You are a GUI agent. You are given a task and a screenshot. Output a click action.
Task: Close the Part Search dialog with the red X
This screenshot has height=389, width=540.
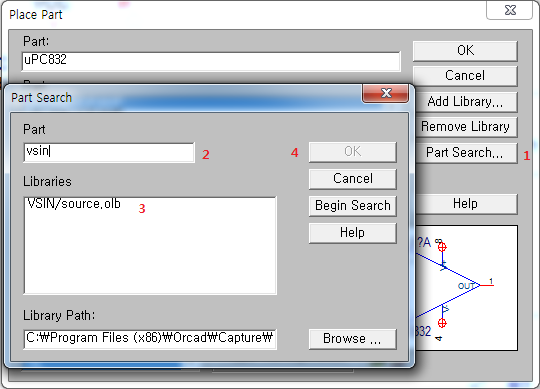pos(386,93)
